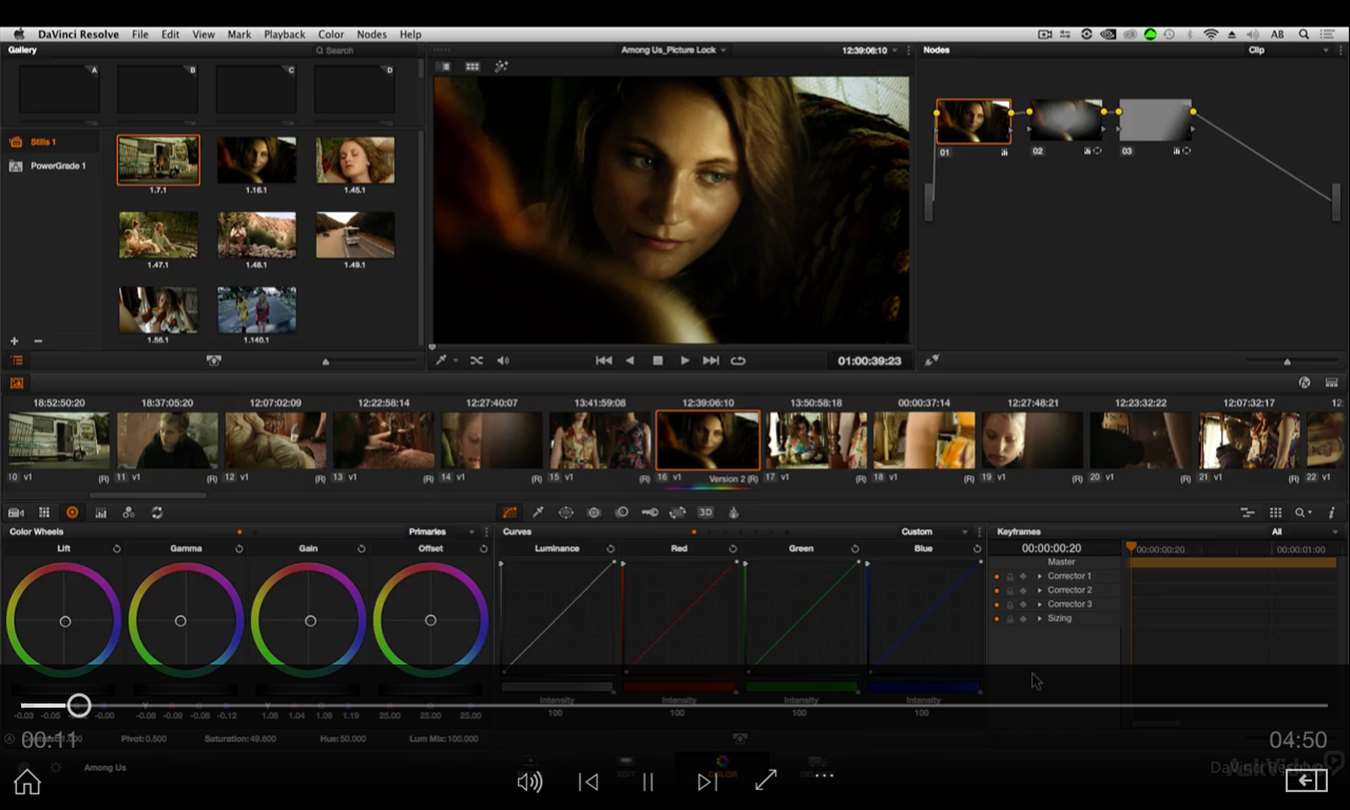1350x810 pixels.
Task: Open the Curves palette icon
Action: point(510,512)
